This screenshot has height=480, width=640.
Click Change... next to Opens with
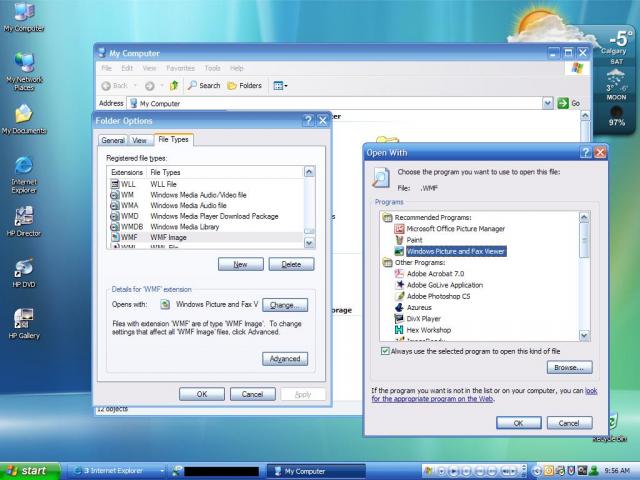285,305
